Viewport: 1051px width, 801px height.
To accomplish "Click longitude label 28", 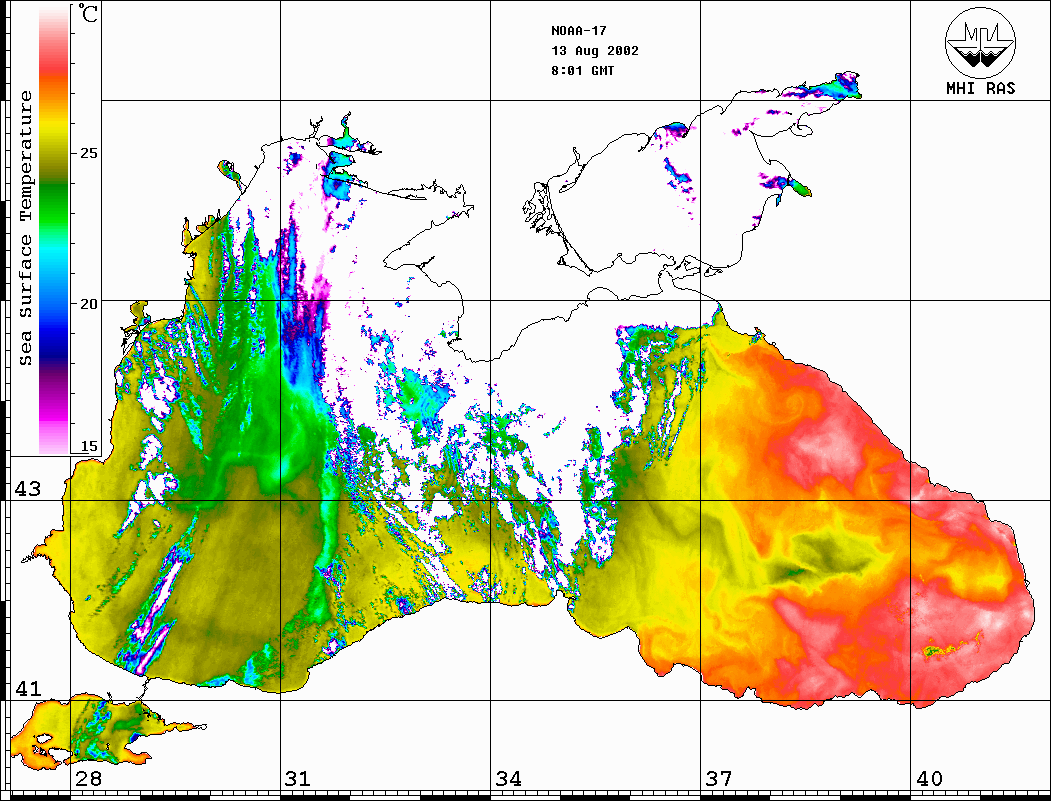I will 88,779.
